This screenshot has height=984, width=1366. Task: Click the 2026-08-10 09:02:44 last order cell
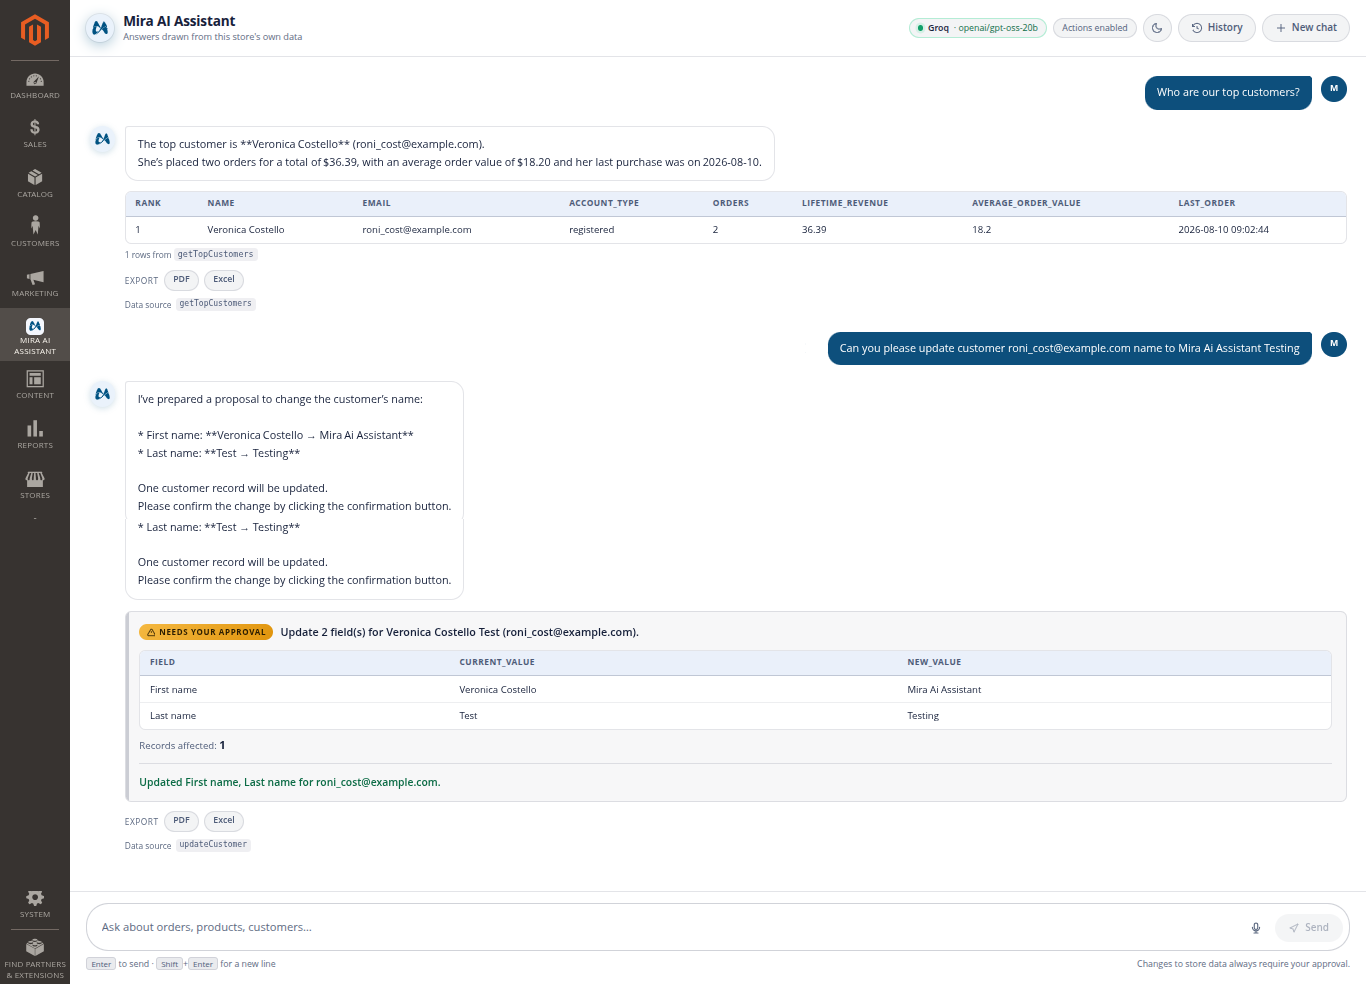pyautogui.click(x=1224, y=230)
